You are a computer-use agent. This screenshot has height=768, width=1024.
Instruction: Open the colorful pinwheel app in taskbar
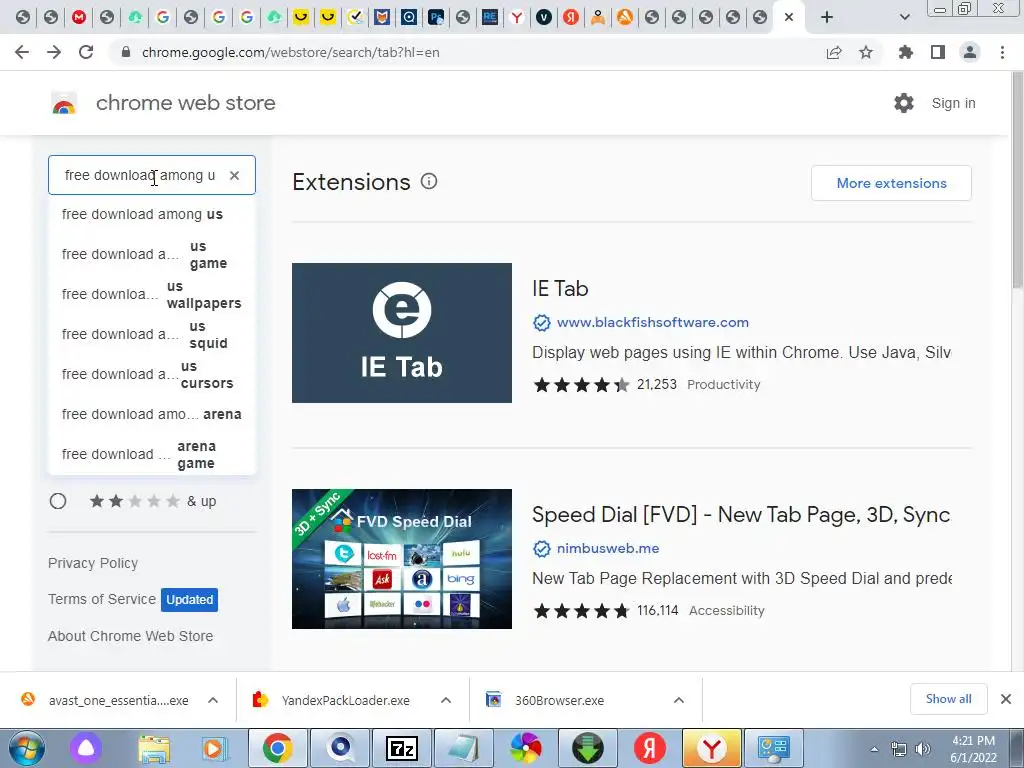[526, 748]
